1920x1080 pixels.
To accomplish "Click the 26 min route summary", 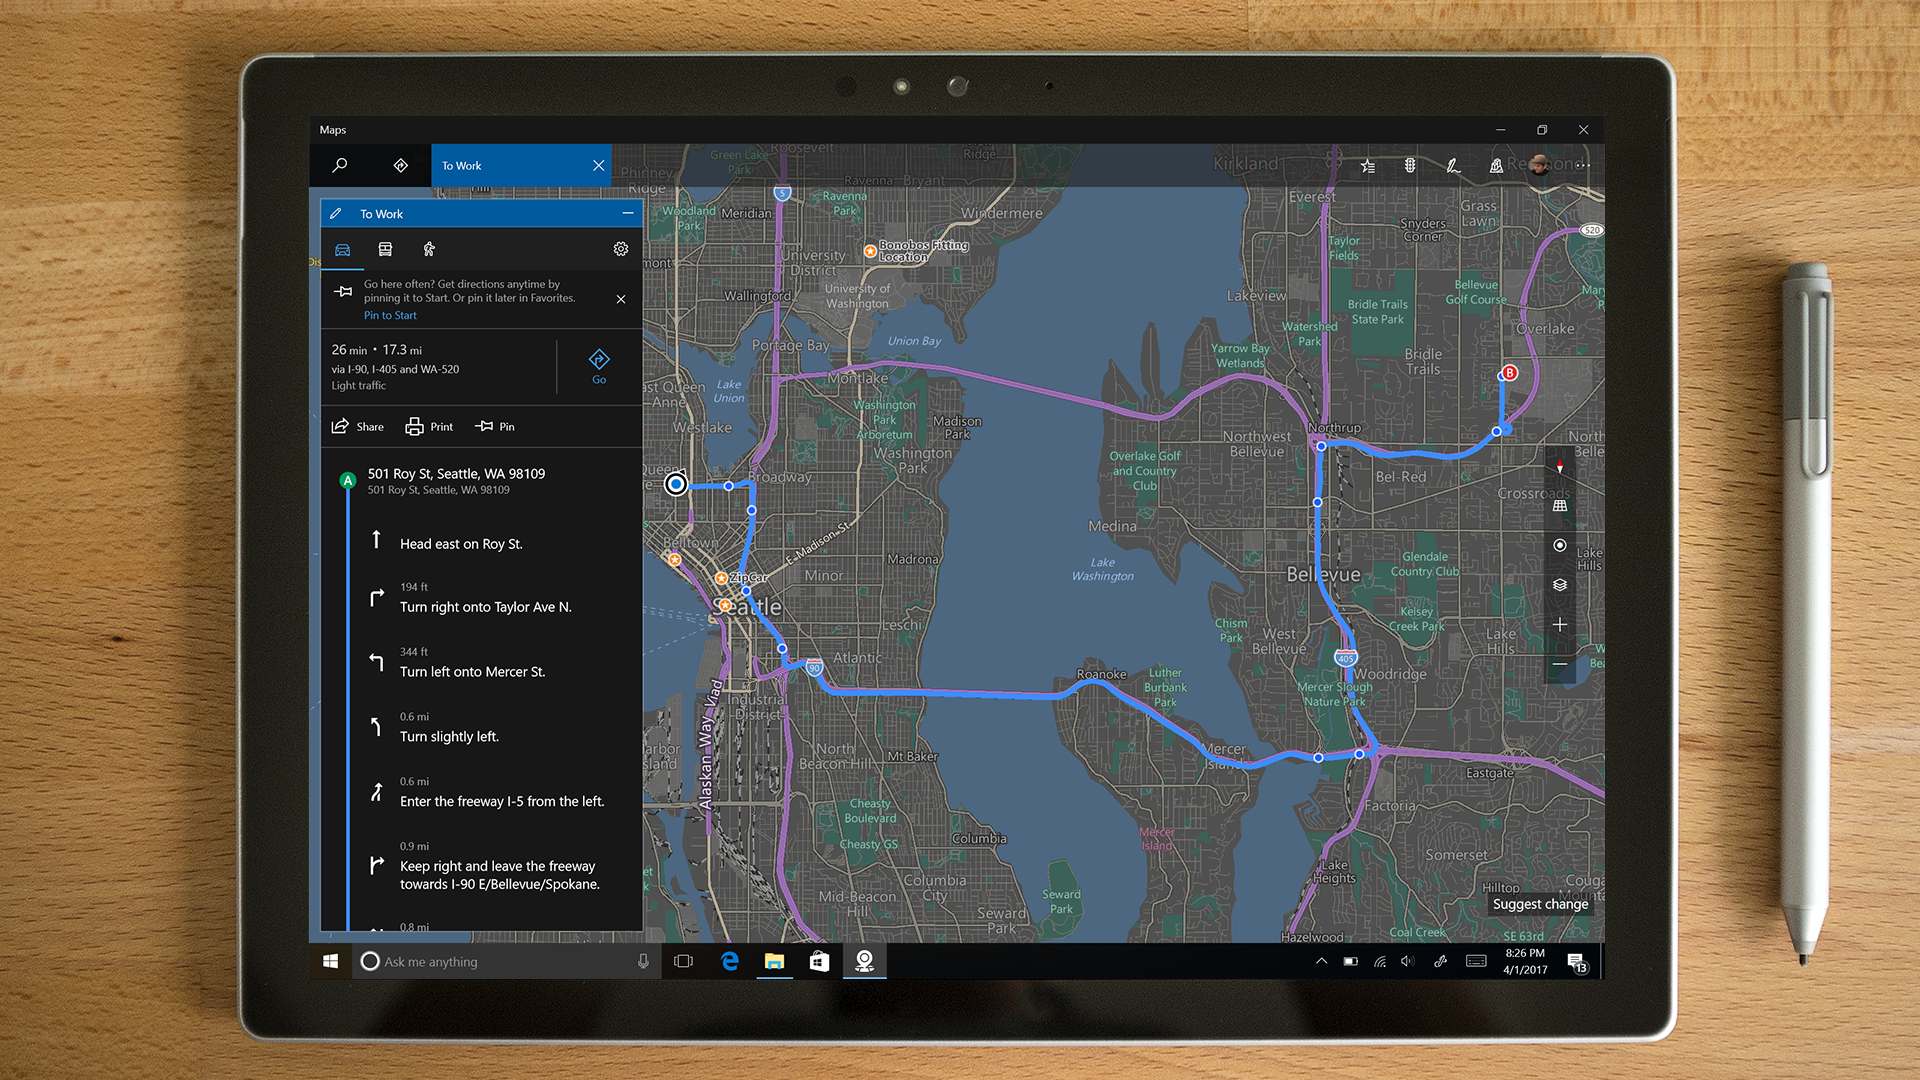I will pos(396,367).
